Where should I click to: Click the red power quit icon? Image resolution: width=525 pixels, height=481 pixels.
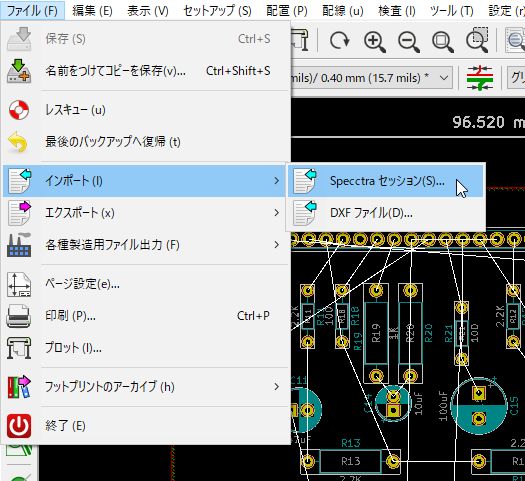(x=19, y=426)
